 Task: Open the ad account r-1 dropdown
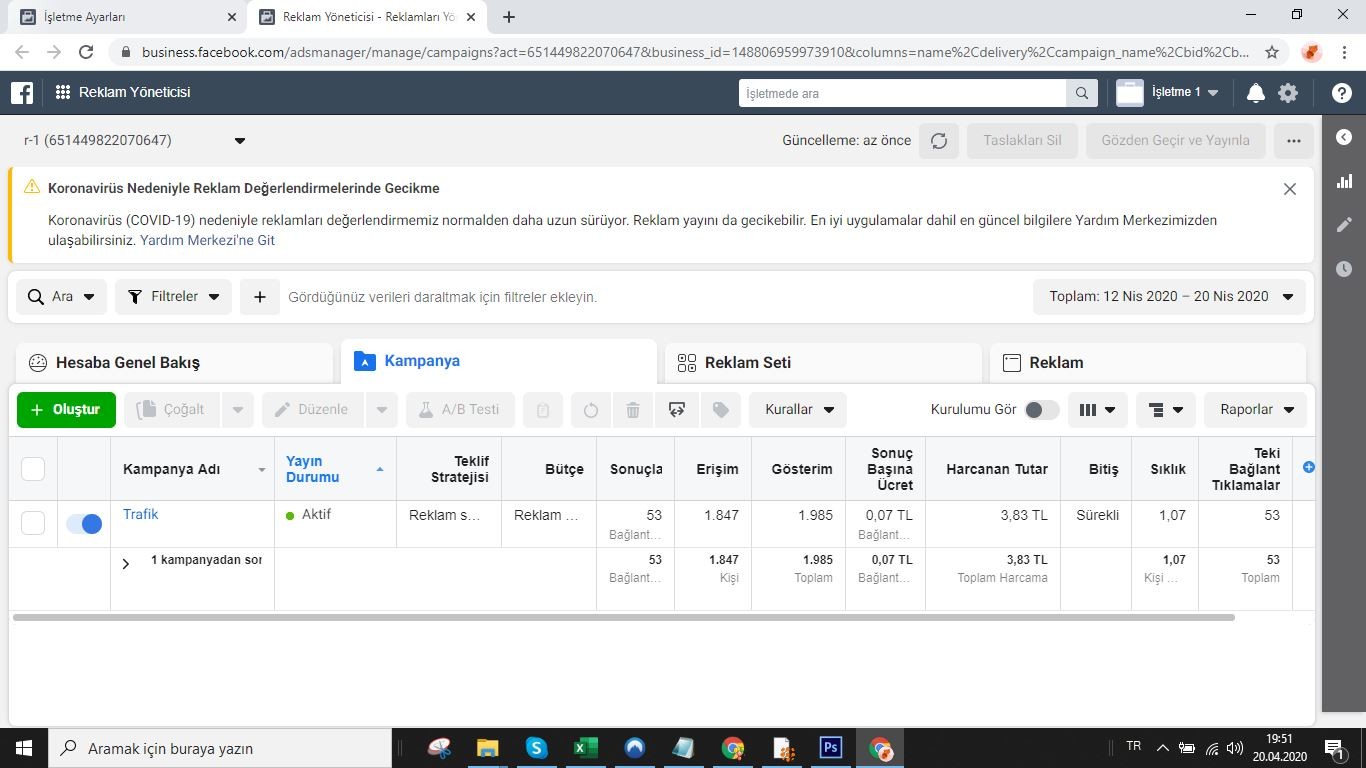click(x=135, y=141)
